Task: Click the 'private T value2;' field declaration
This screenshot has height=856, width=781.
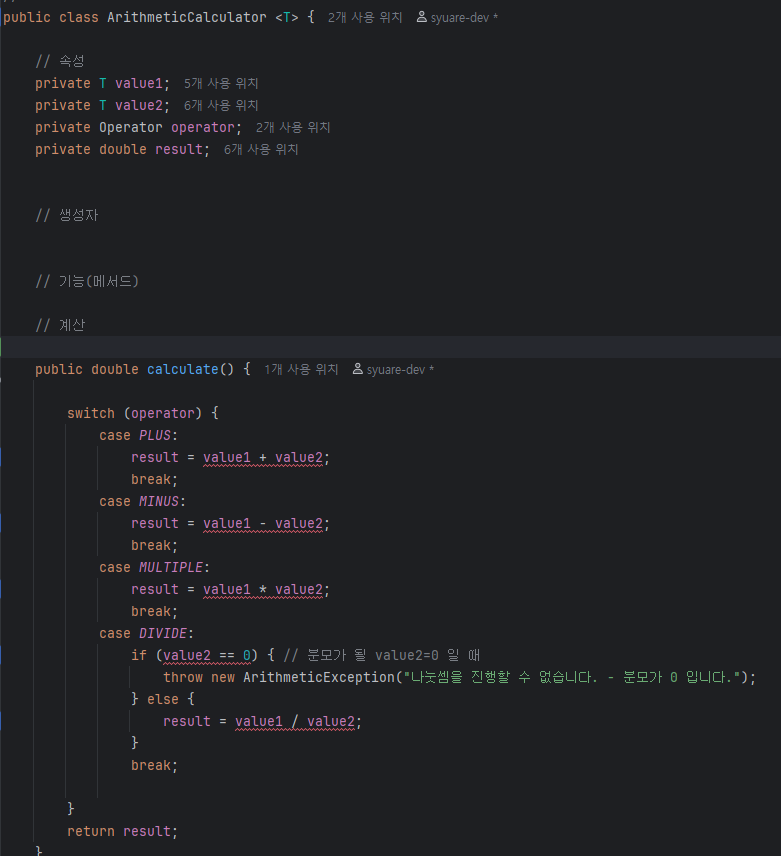Action: coord(103,105)
